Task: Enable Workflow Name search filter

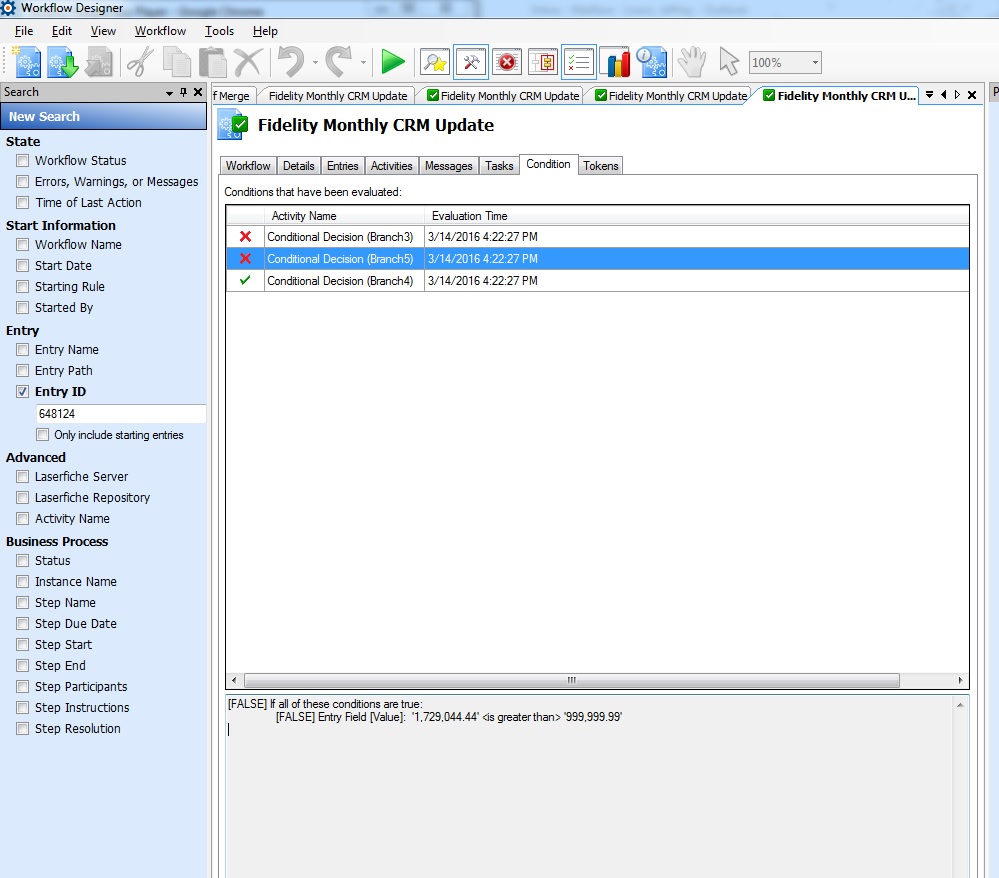Action: pos(23,245)
